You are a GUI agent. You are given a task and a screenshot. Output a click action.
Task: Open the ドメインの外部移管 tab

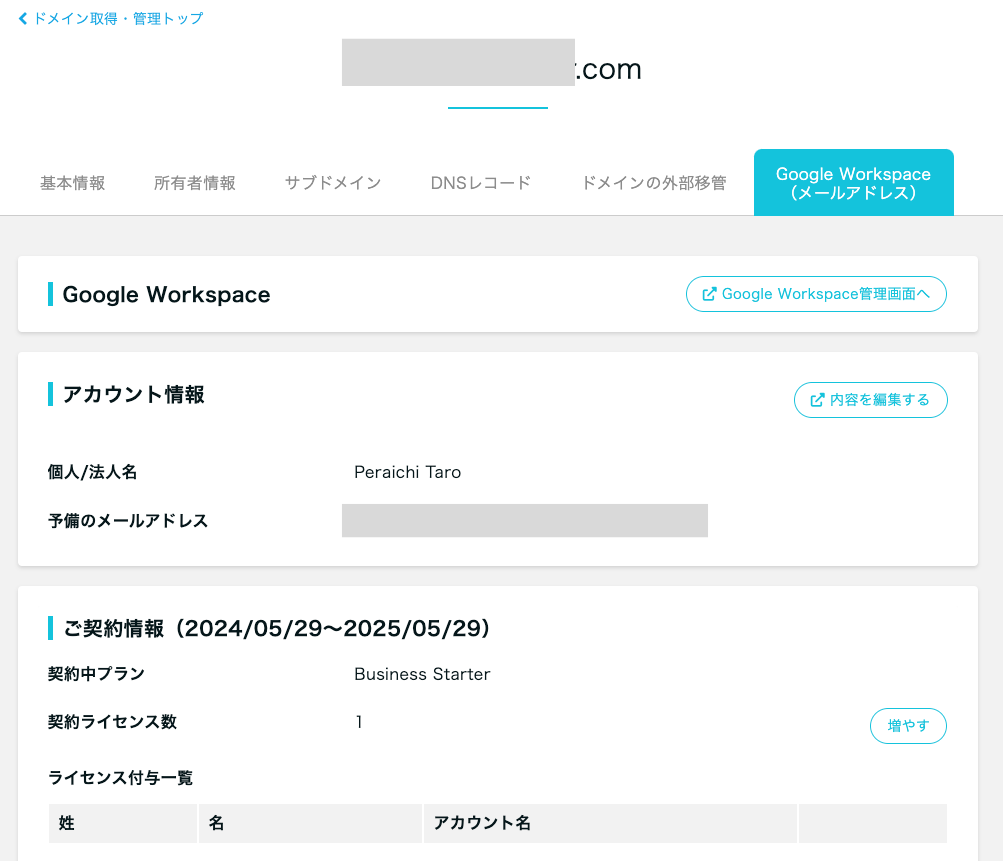pyautogui.click(x=652, y=183)
